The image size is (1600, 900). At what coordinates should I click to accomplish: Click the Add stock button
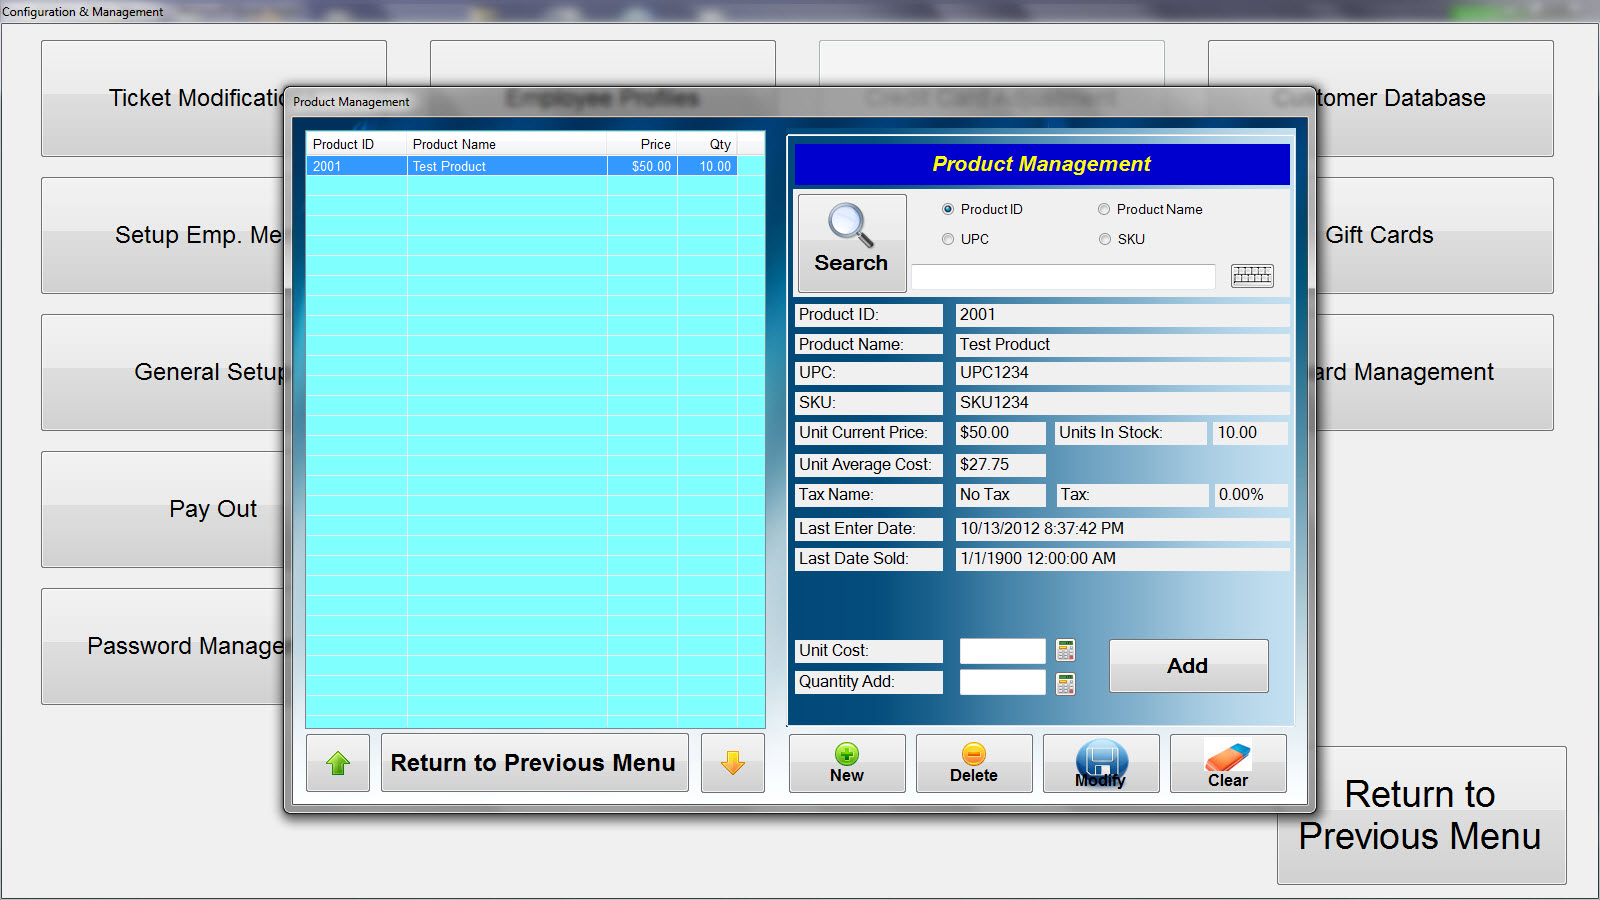pyautogui.click(x=1188, y=666)
